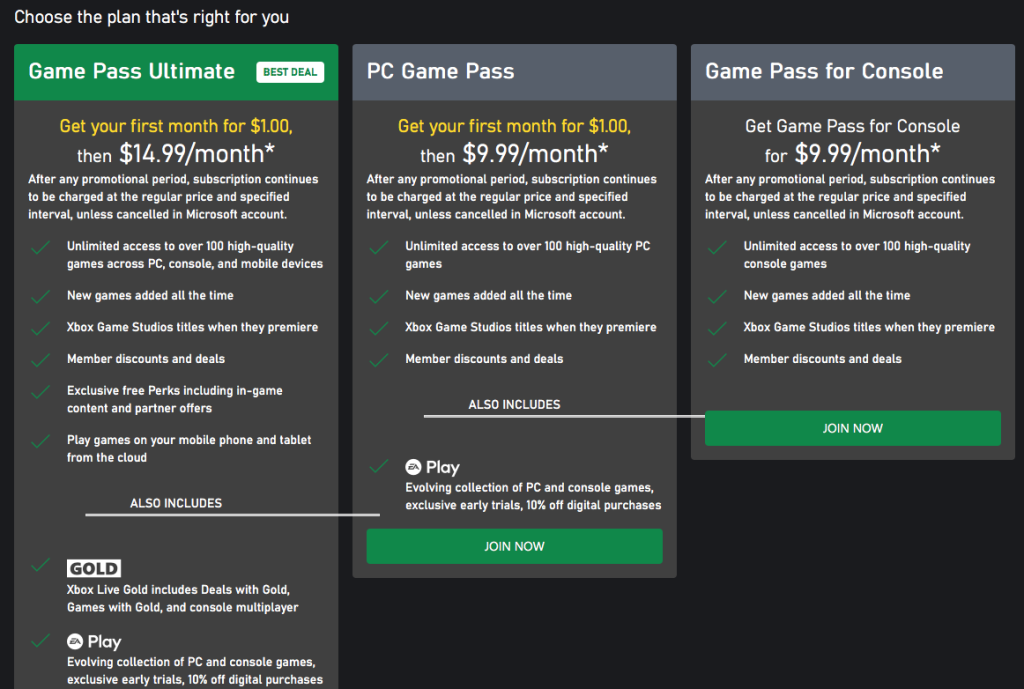Select the Game Pass for Console header

824,72
